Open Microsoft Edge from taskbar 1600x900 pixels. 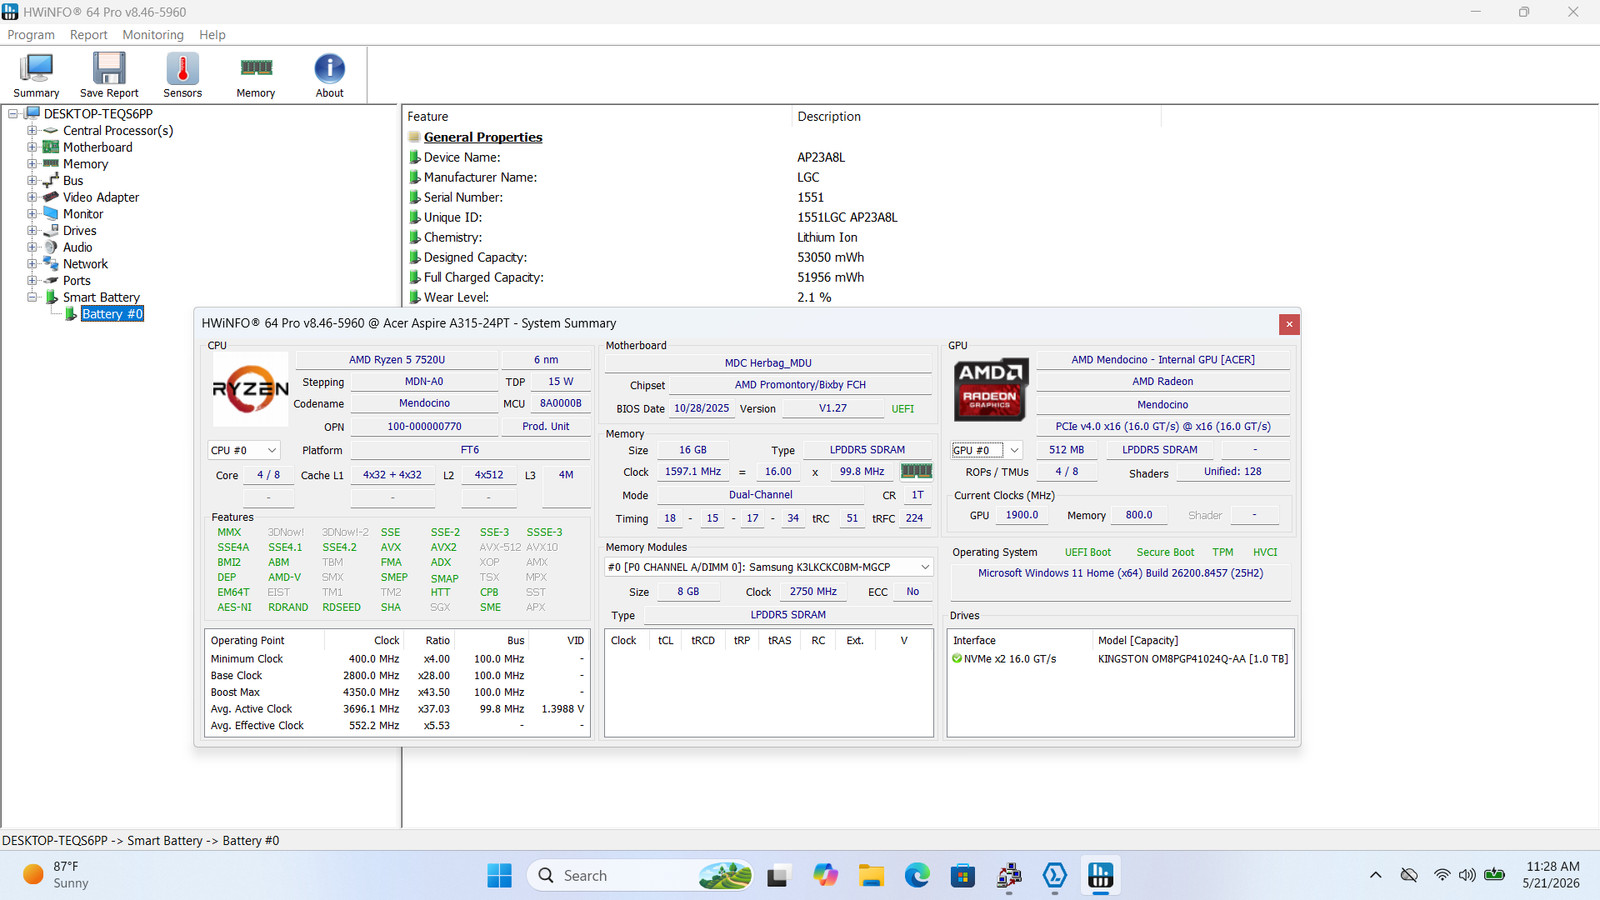click(917, 876)
